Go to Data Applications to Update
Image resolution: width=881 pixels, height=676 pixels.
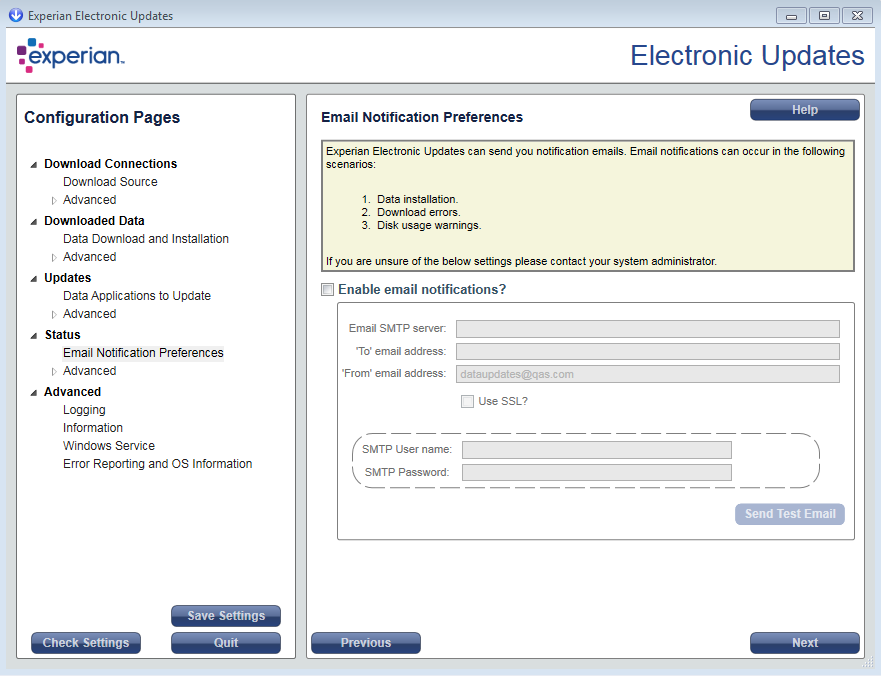click(137, 296)
